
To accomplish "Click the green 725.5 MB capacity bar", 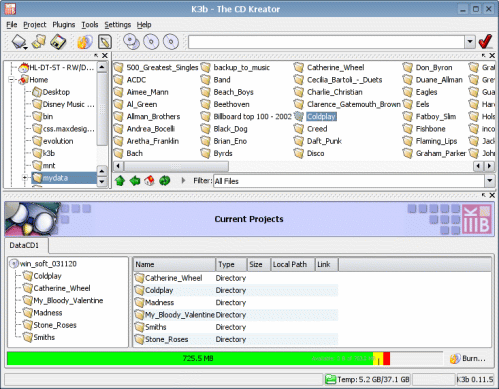I will (x=190, y=359).
